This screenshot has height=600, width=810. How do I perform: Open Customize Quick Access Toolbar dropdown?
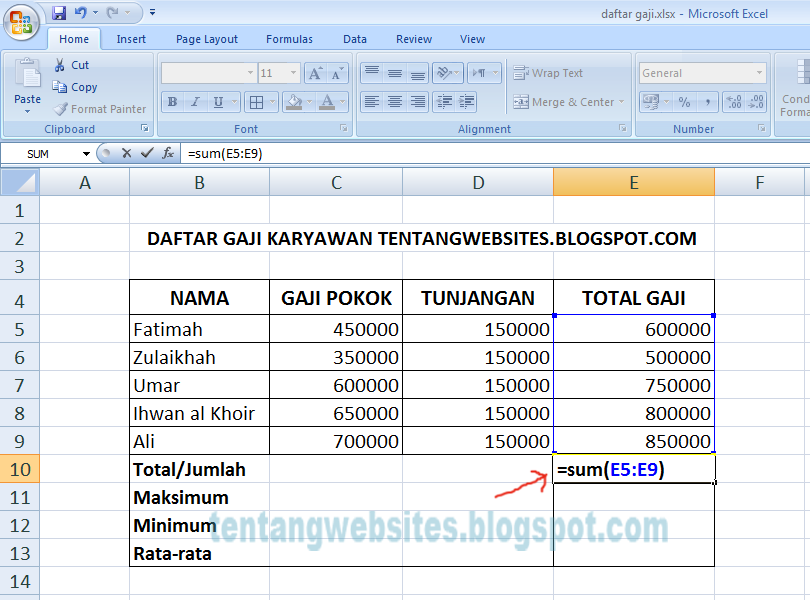click(152, 12)
